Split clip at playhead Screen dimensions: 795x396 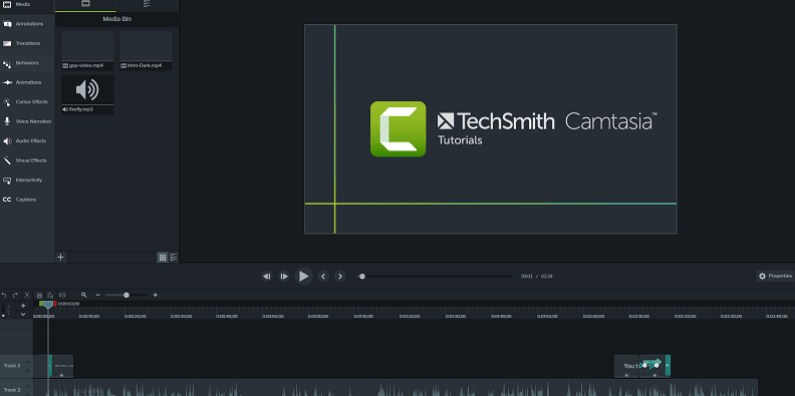coord(62,295)
